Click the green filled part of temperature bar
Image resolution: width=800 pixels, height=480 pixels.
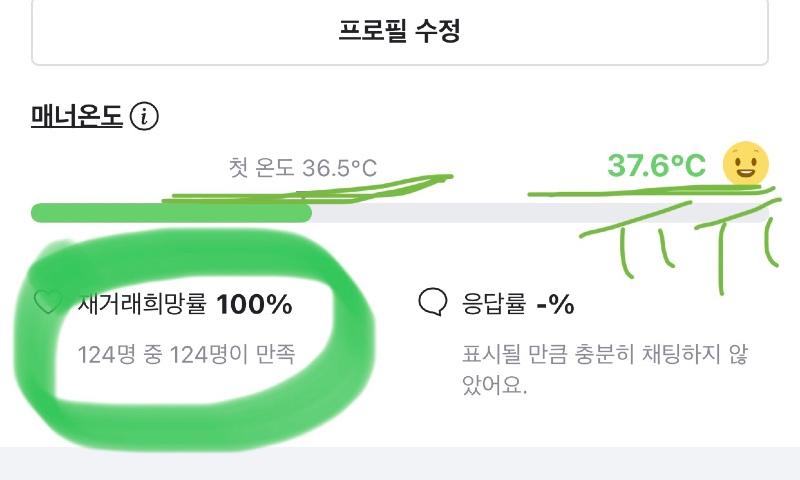(170, 212)
